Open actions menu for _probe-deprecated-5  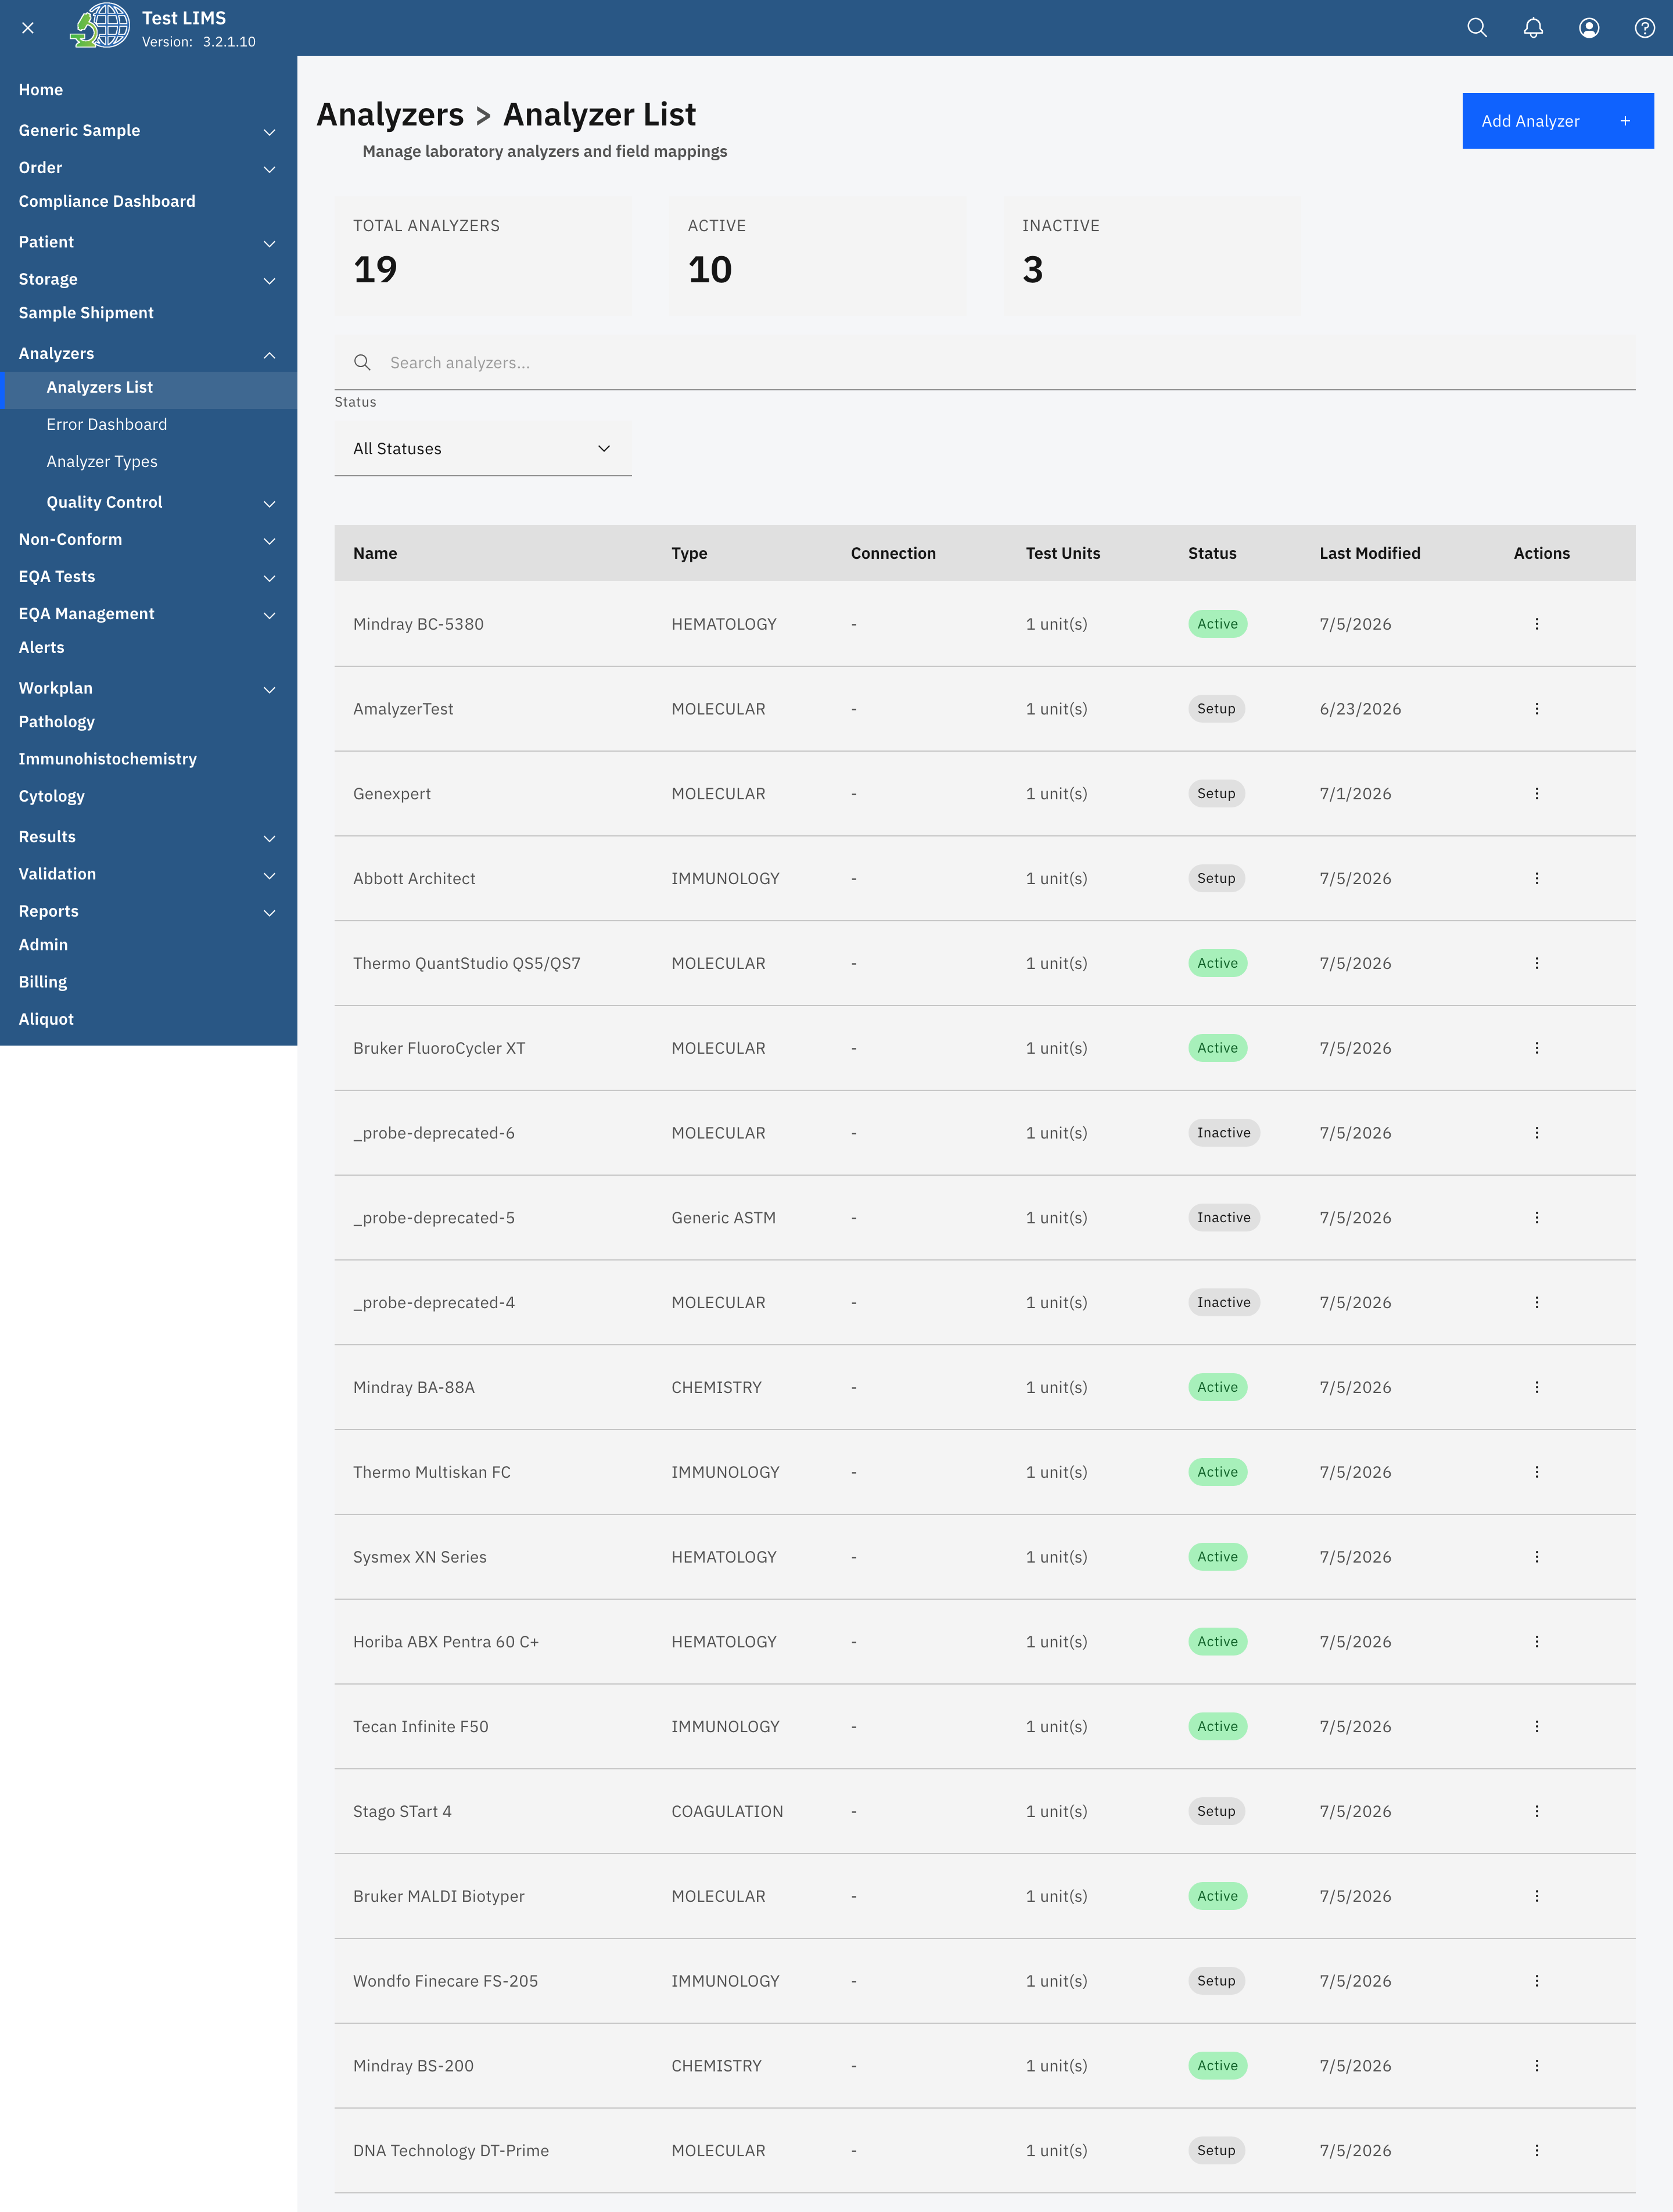click(x=1537, y=1218)
